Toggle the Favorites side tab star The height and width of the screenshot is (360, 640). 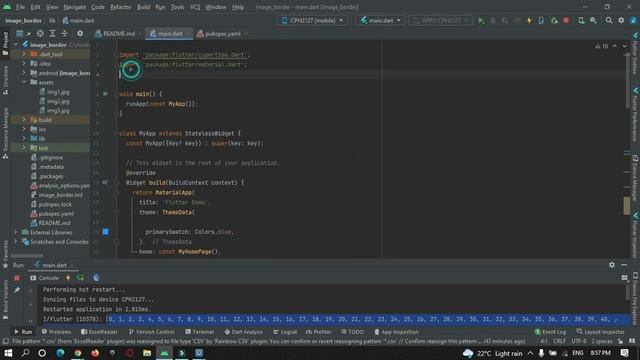click(x=5, y=266)
